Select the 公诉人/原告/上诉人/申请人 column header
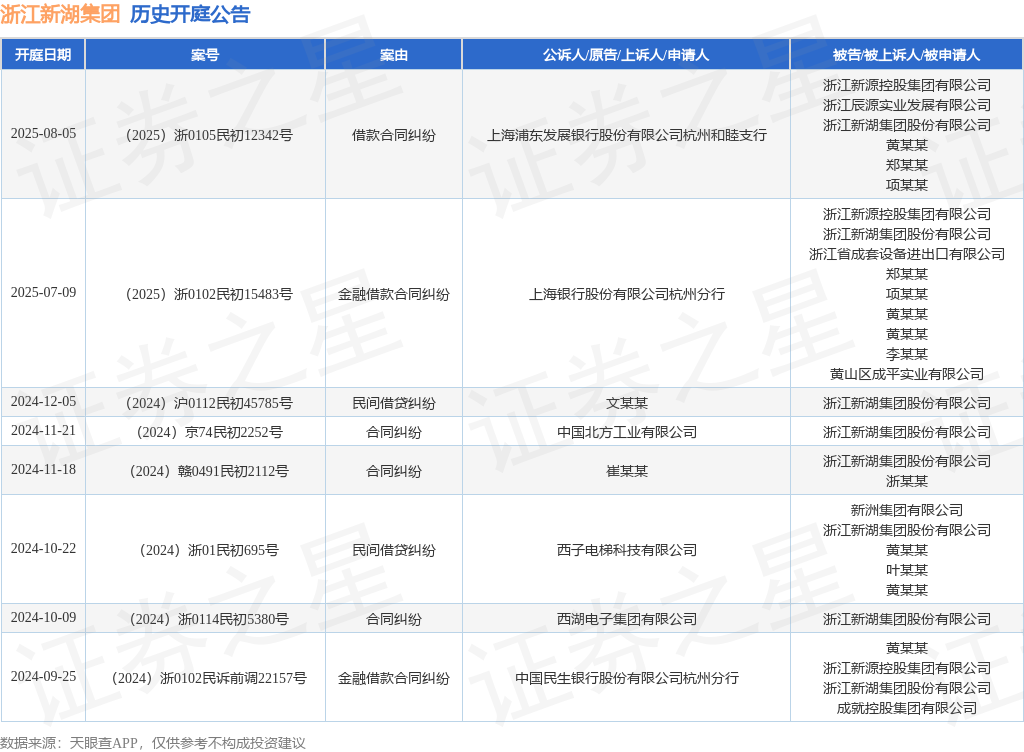 [x=626, y=55]
